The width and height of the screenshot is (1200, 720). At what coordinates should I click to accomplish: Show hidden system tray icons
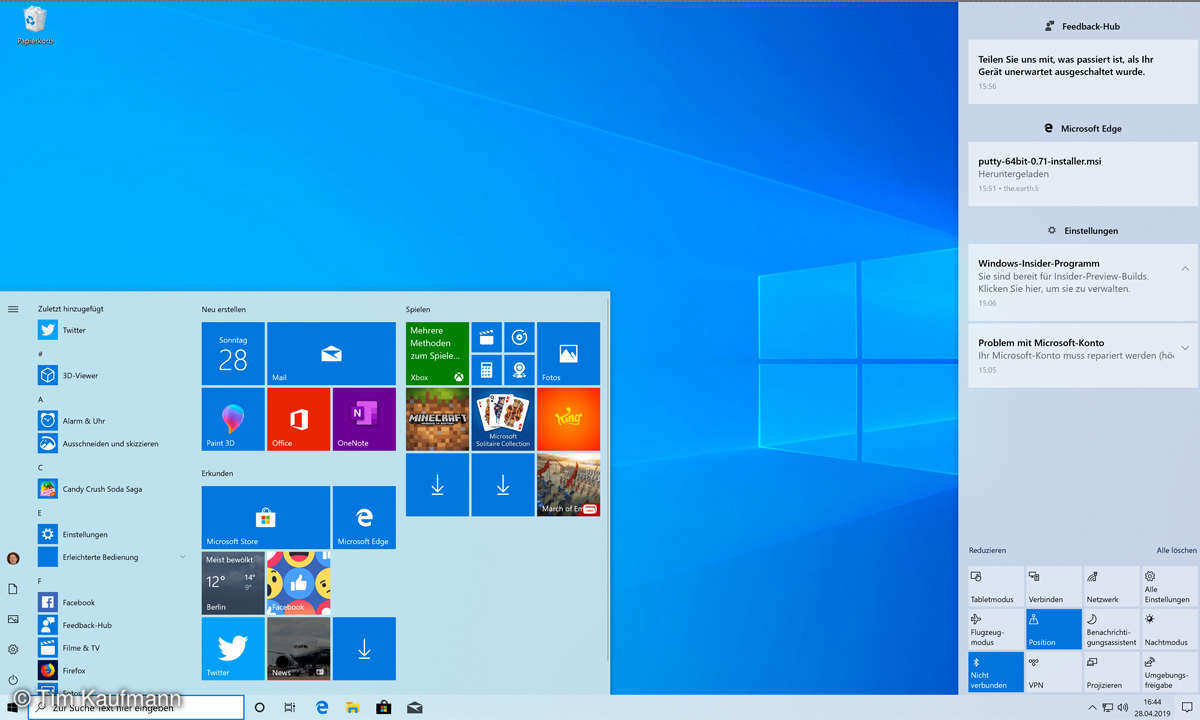click(1091, 707)
